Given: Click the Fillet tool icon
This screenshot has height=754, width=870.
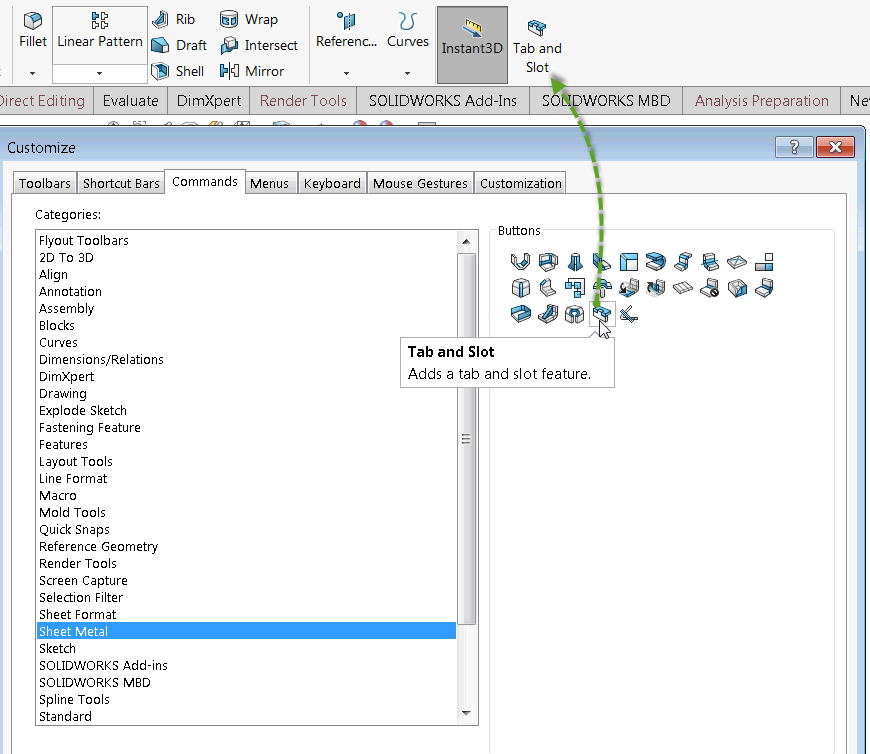Looking at the screenshot, I should pos(33,21).
